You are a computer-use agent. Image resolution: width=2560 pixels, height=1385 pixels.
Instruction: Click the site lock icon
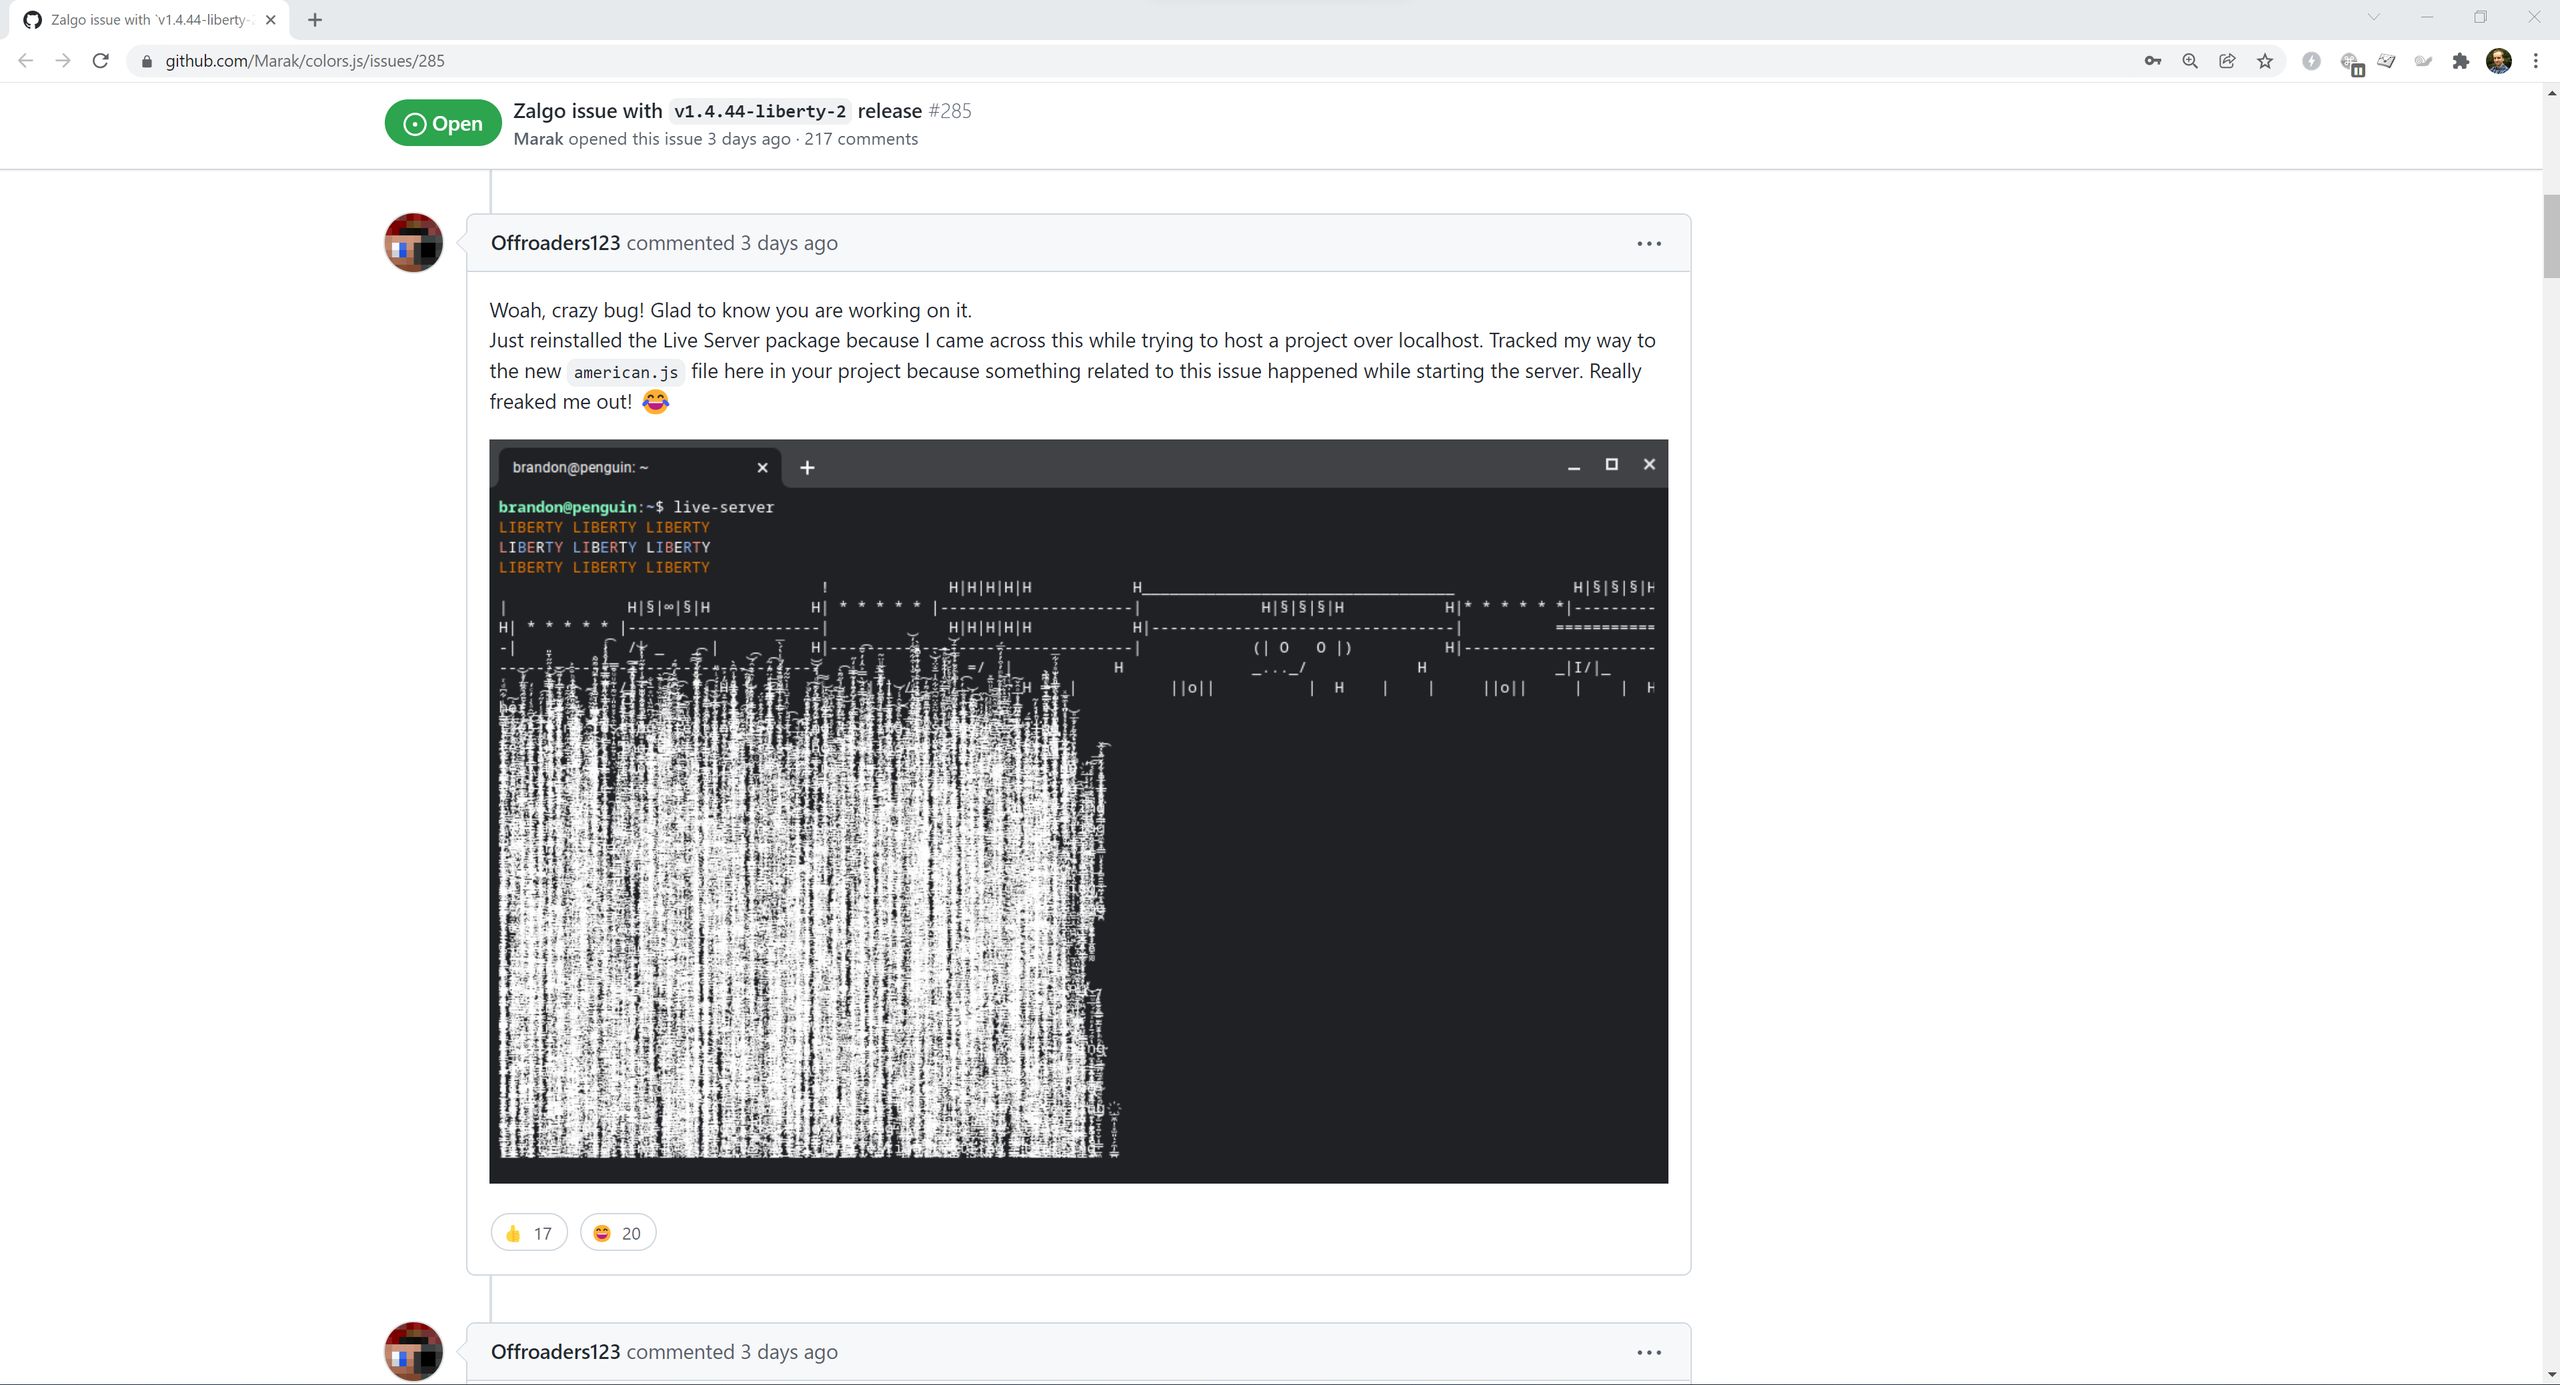(x=147, y=61)
